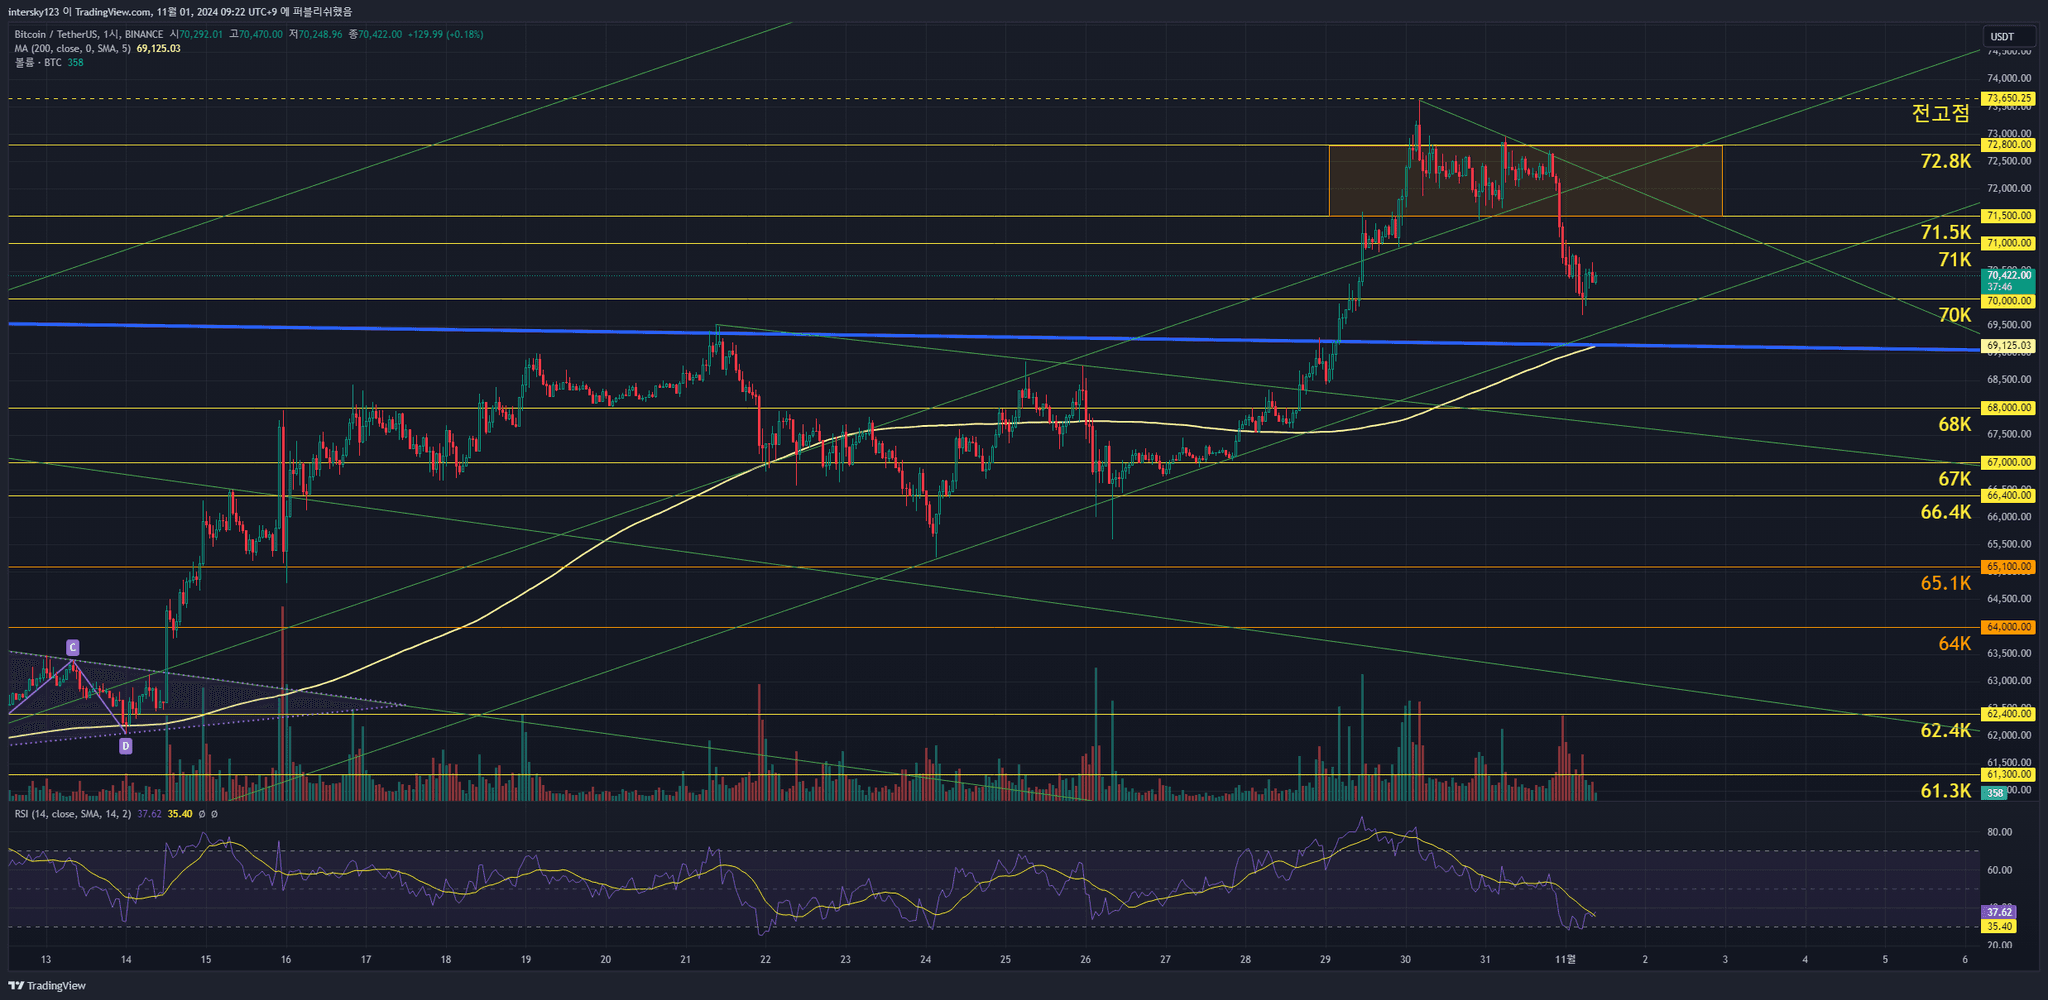Click the volume BTC legend label
The image size is (2048, 1000).
point(38,62)
